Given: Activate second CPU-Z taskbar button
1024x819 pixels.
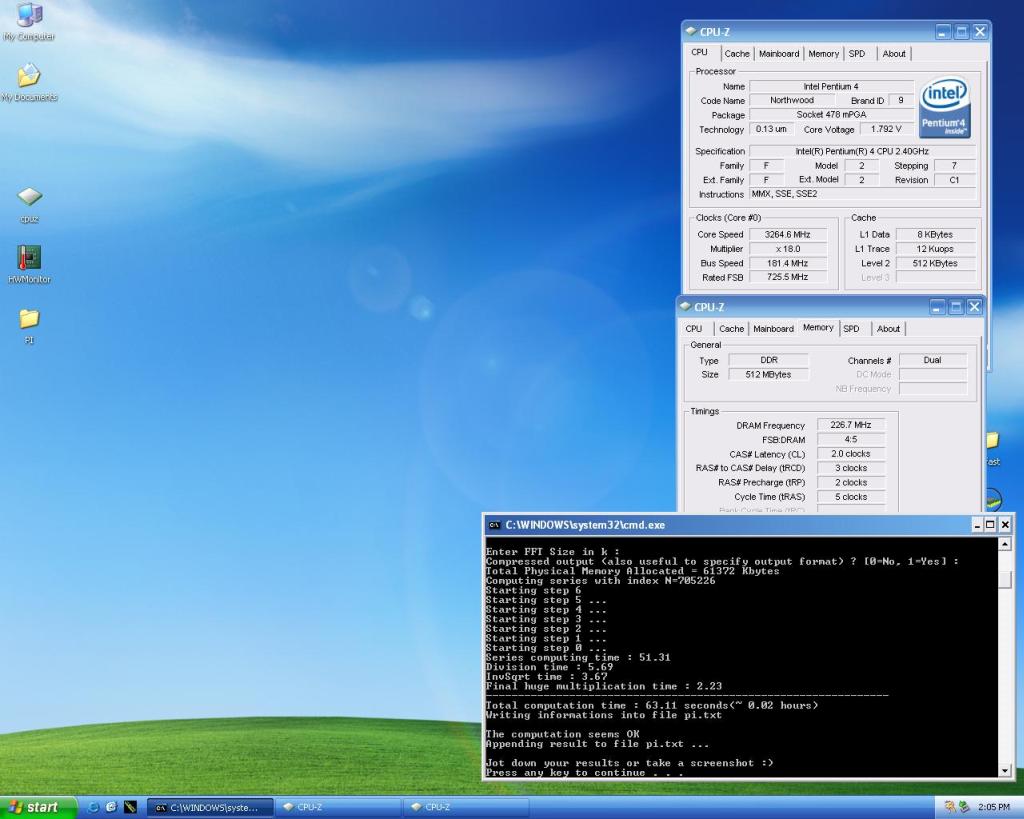Looking at the screenshot, I should tap(466, 808).
